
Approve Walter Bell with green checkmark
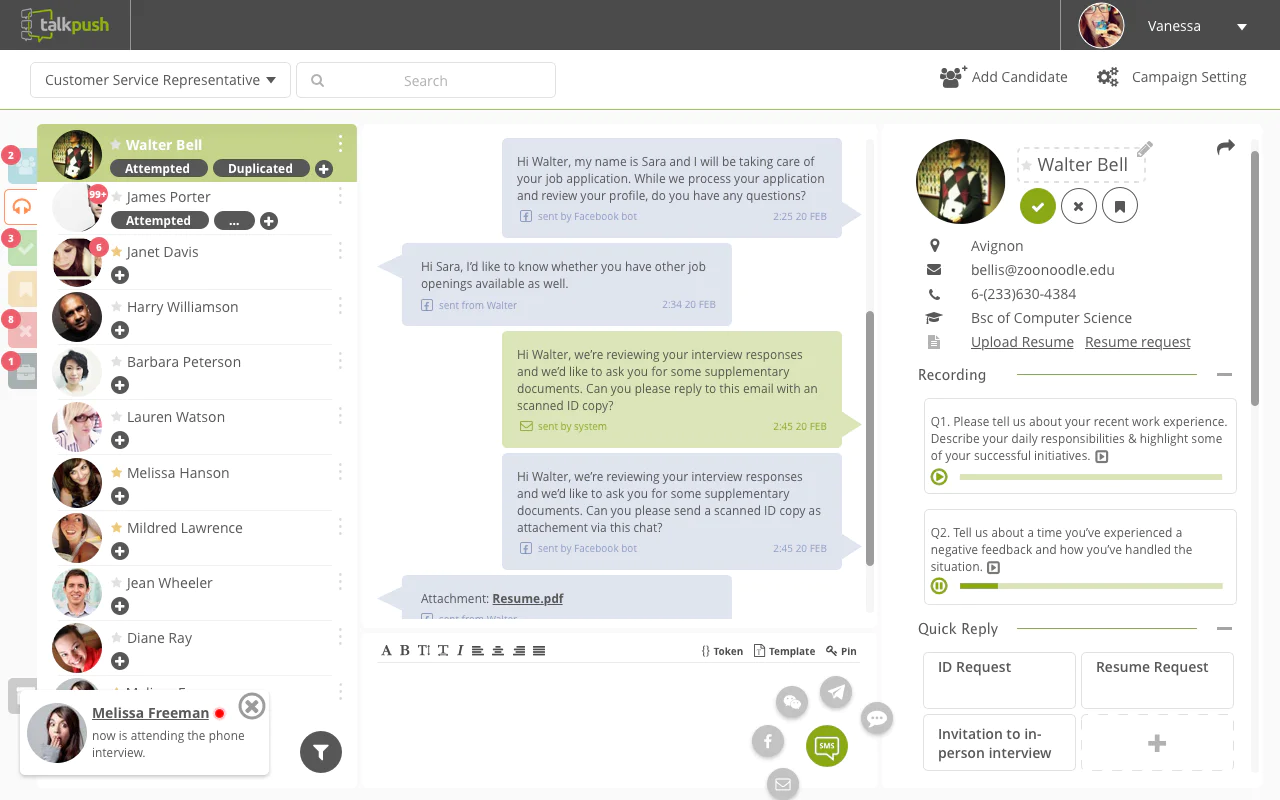coord(1038,206)
